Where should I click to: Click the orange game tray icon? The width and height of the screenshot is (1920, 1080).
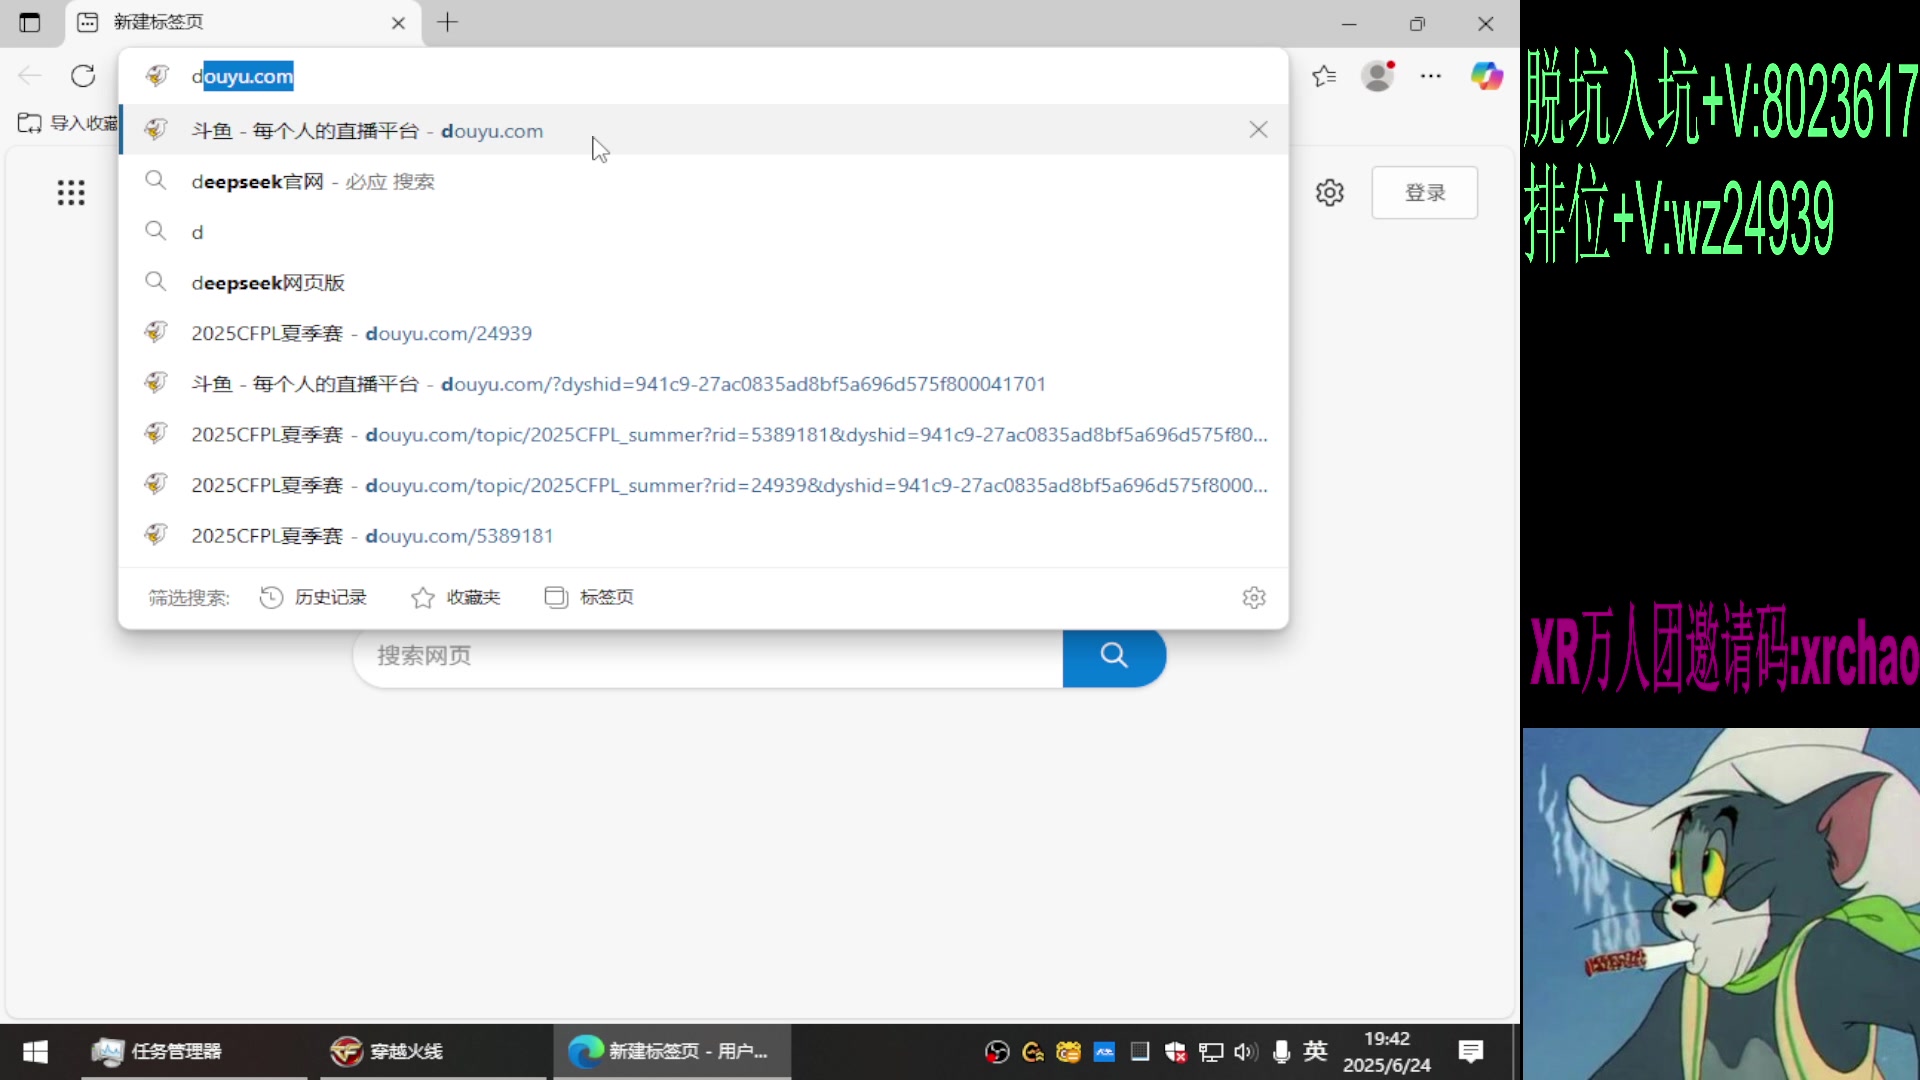pos(1033,1051)
